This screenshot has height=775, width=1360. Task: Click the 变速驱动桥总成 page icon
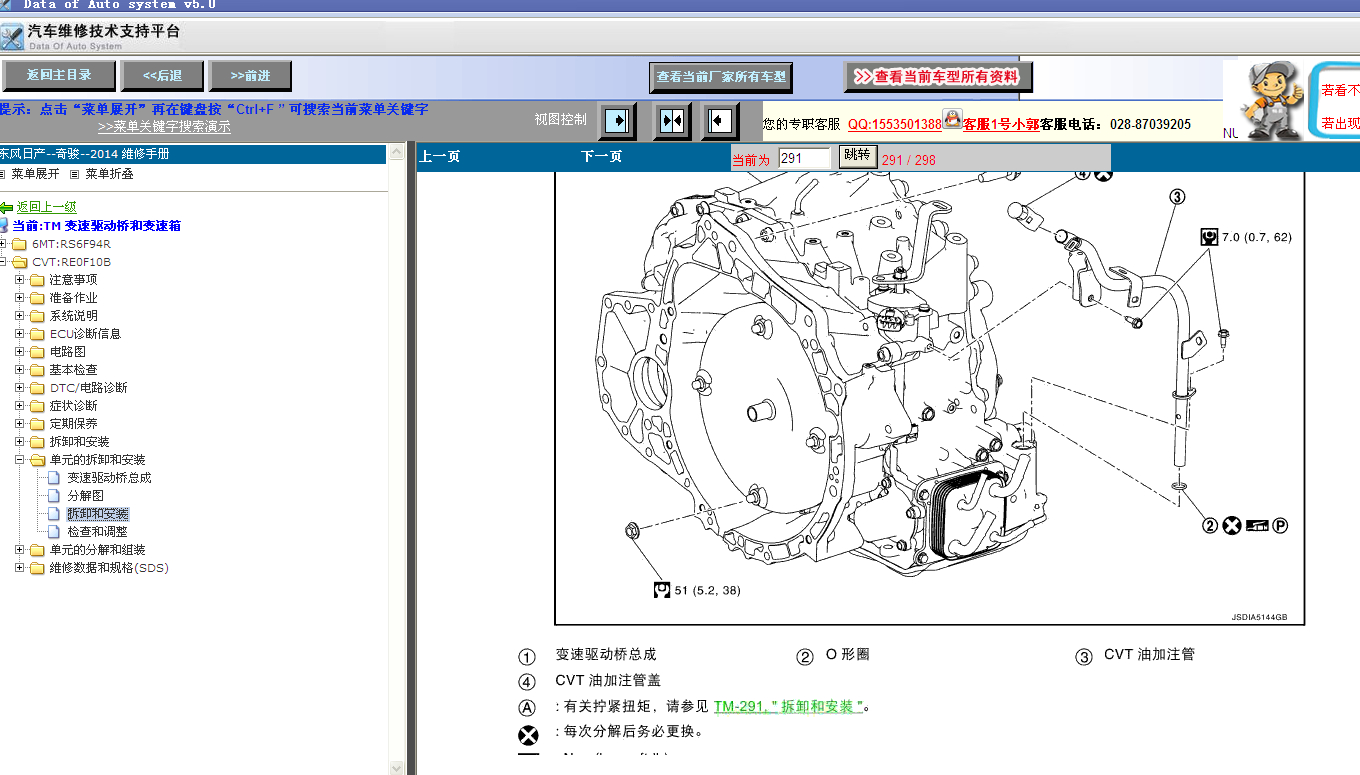(54, 478)
